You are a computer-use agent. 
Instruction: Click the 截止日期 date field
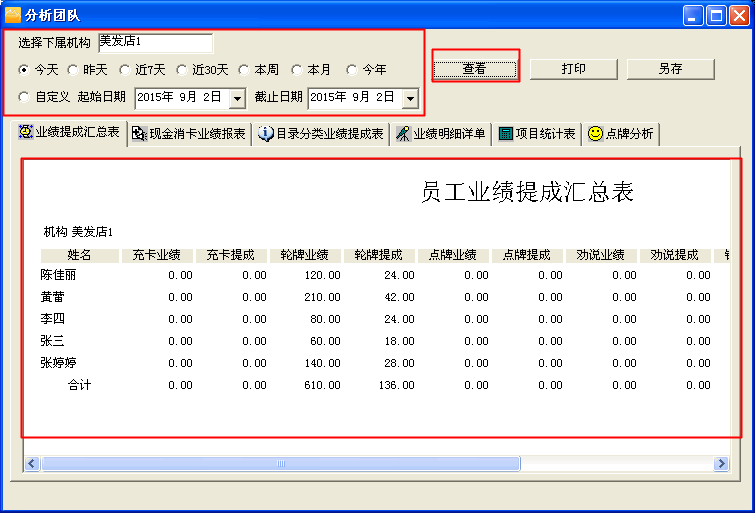(364, 98)
